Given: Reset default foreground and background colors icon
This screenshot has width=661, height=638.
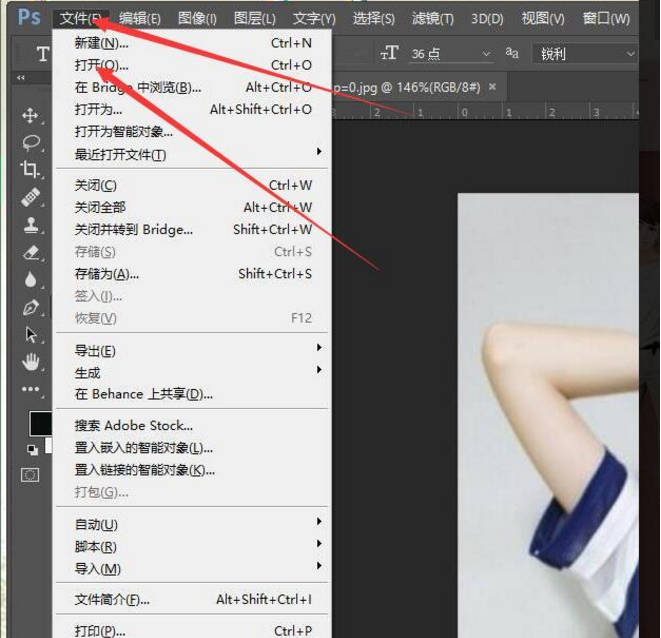Looking at the screenshot, I should [32, 450].
